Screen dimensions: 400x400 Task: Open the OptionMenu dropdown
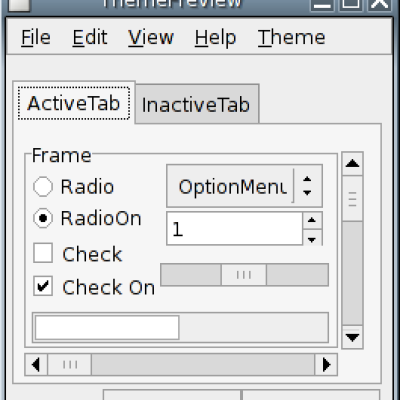244,186
